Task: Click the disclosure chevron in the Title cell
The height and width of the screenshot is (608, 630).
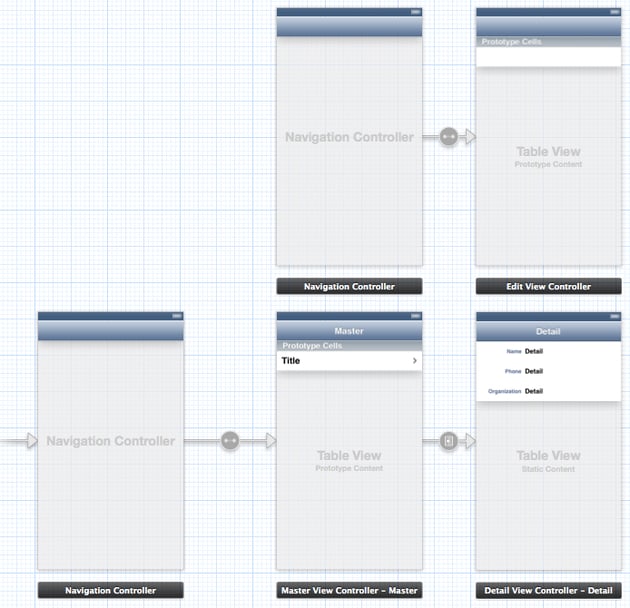Action: 414,361
